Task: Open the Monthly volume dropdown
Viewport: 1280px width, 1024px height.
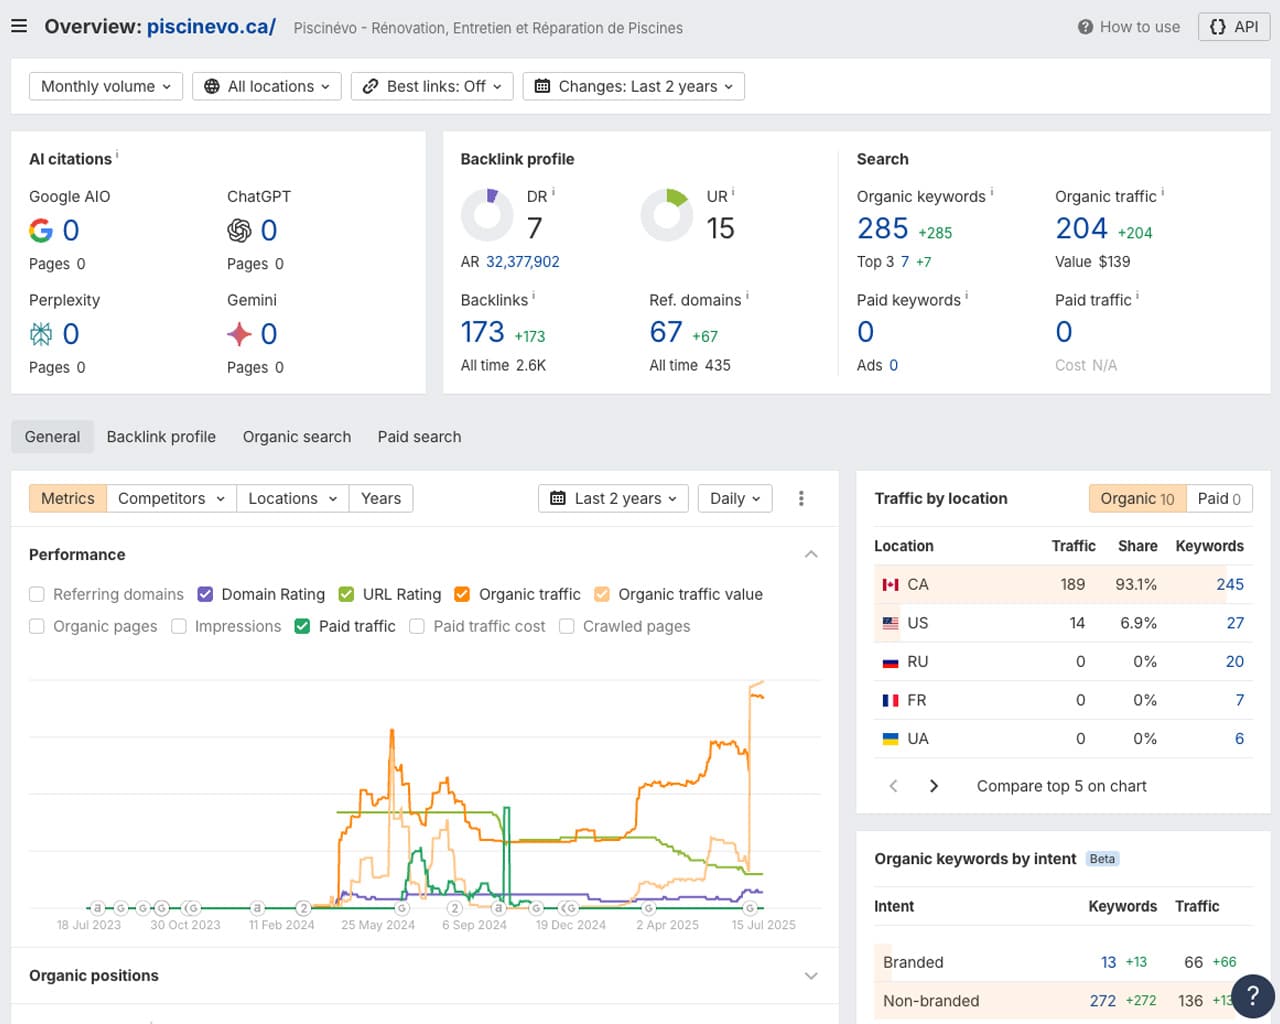Action: coord(106,86)
